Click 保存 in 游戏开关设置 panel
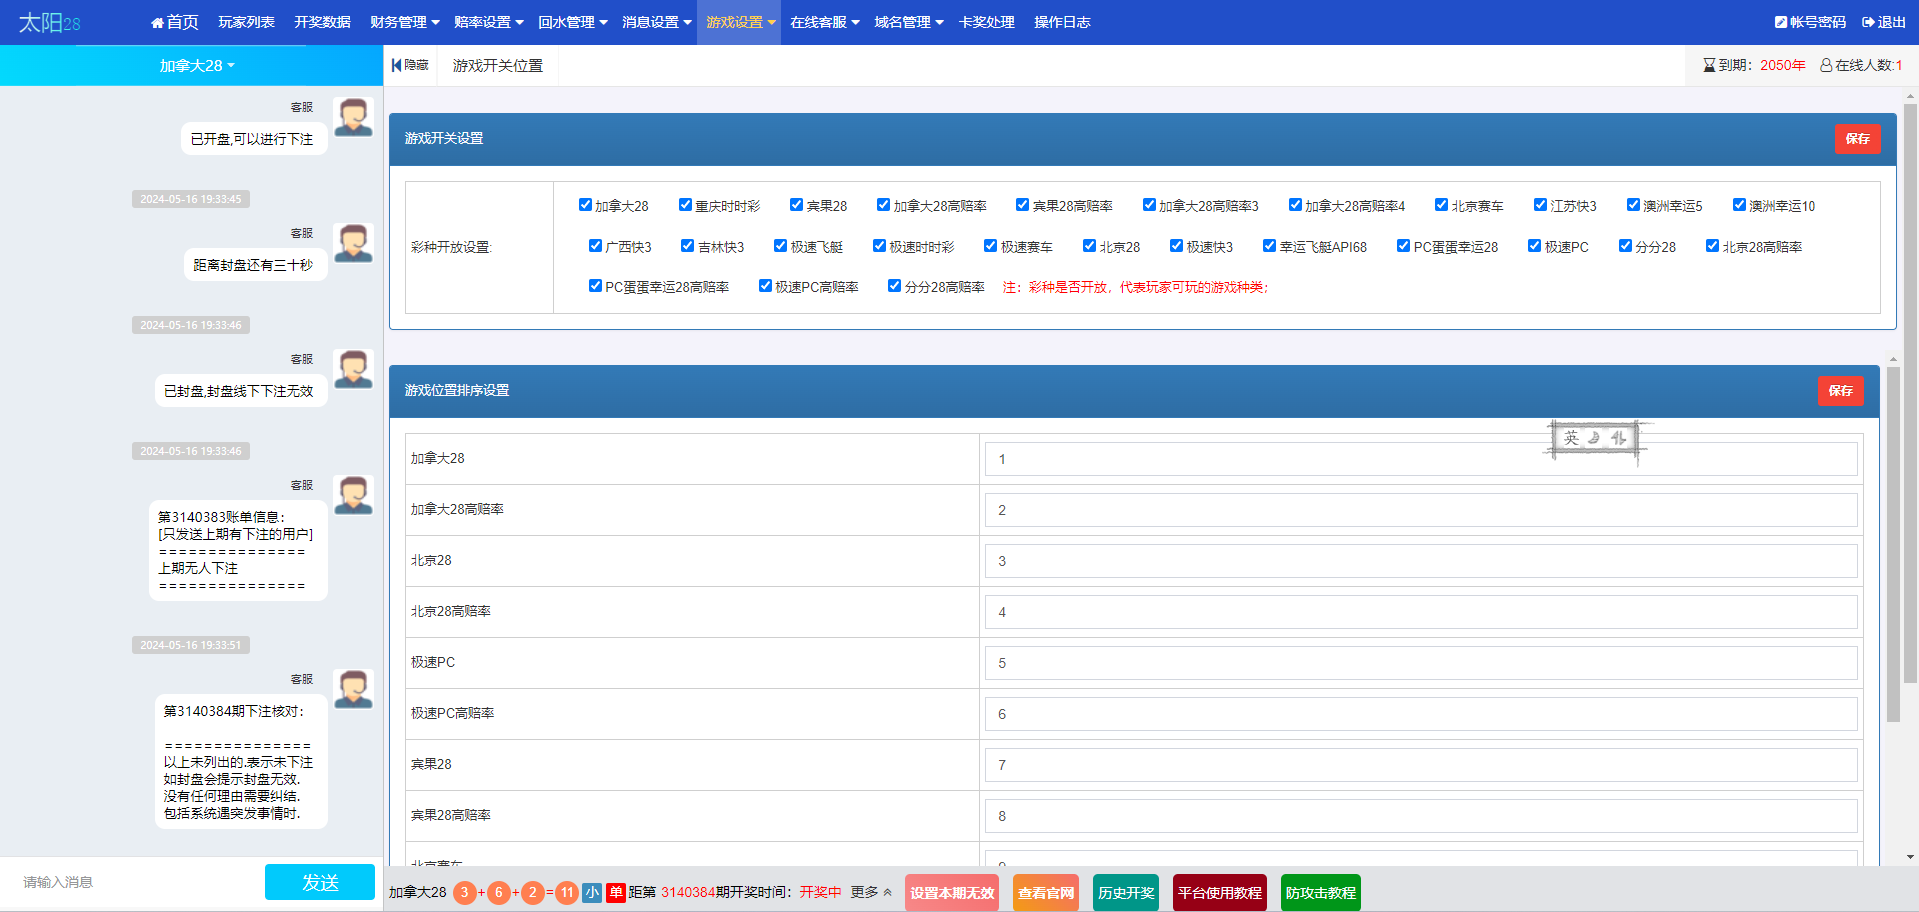This screenshot has height=912, width=1919. click(1857, 139)
